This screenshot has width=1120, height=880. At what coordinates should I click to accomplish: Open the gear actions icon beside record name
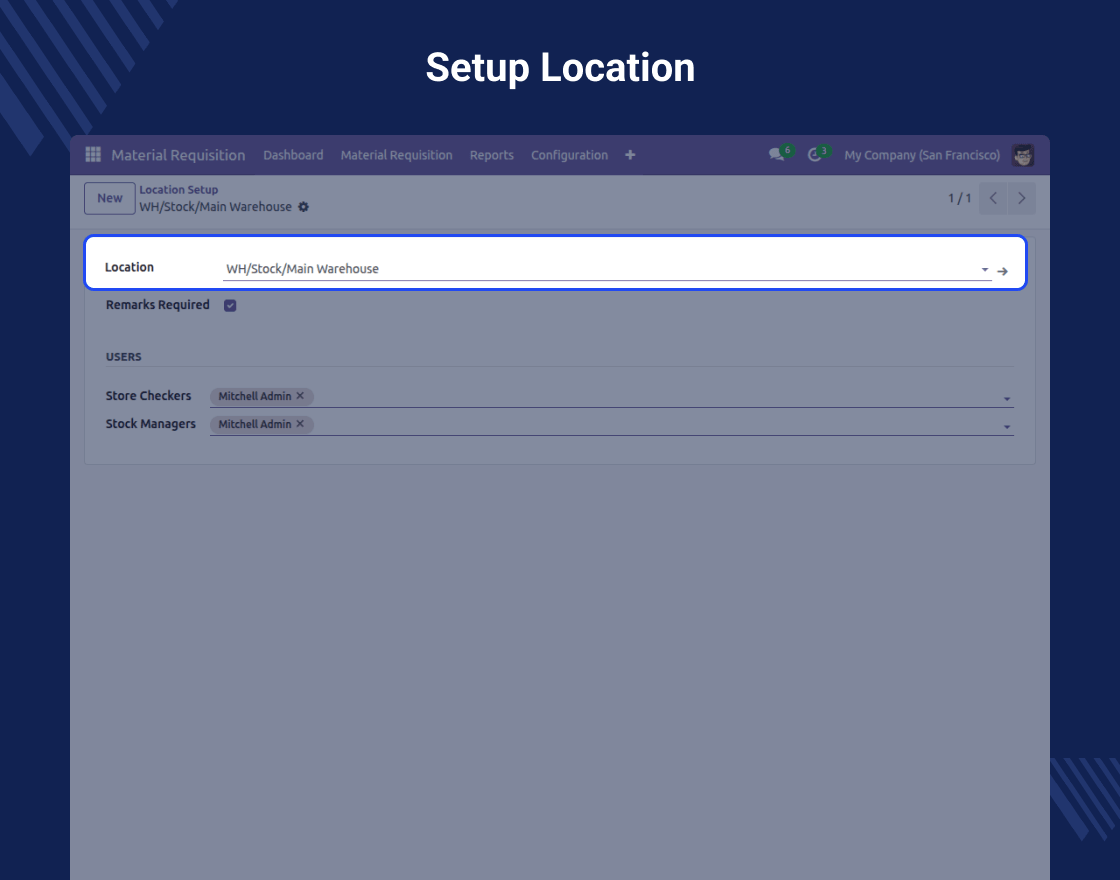304,207
